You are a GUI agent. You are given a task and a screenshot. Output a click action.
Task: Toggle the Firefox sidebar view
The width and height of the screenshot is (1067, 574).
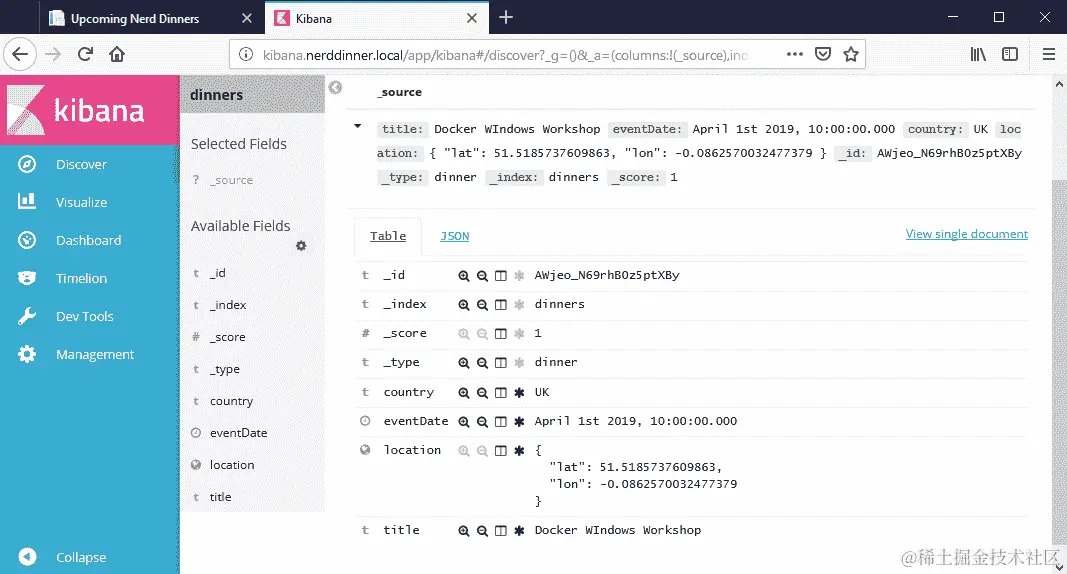pyautogui.click(x=1010, y=54)
